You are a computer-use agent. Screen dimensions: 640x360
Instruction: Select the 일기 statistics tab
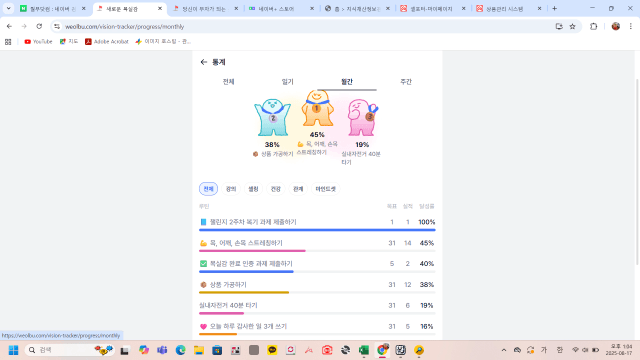(288, 82)
